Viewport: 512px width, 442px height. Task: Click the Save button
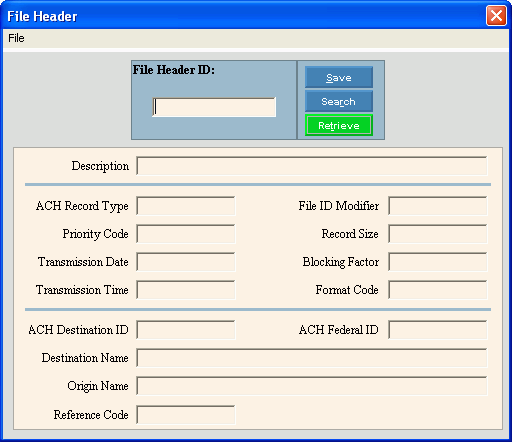[339, 77]
